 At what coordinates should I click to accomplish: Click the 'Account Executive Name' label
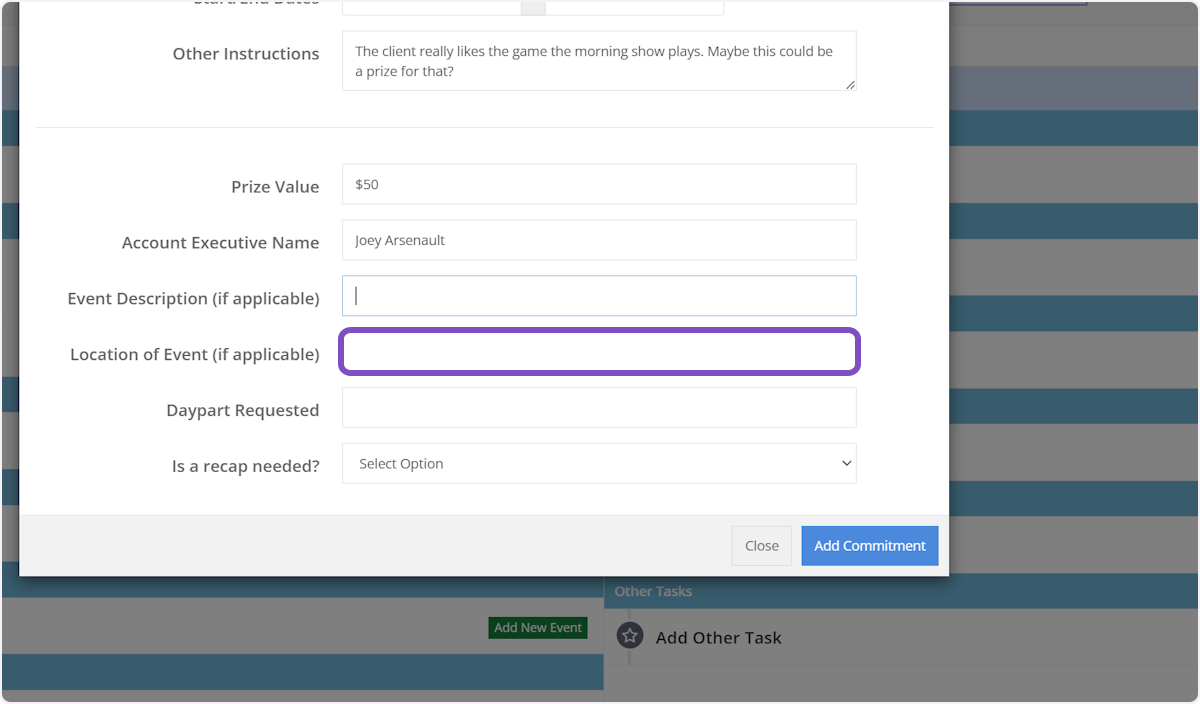tap(220, 243)
